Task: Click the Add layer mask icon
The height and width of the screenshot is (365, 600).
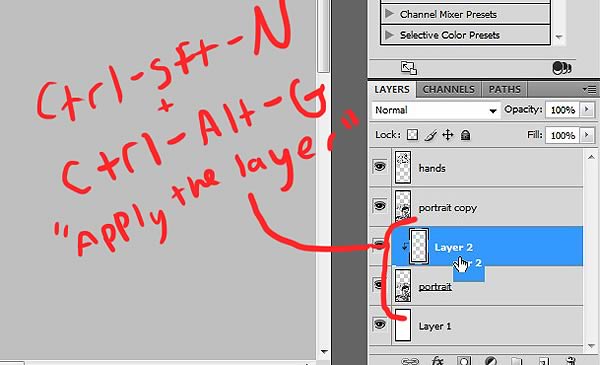Action: click(464, 361)
